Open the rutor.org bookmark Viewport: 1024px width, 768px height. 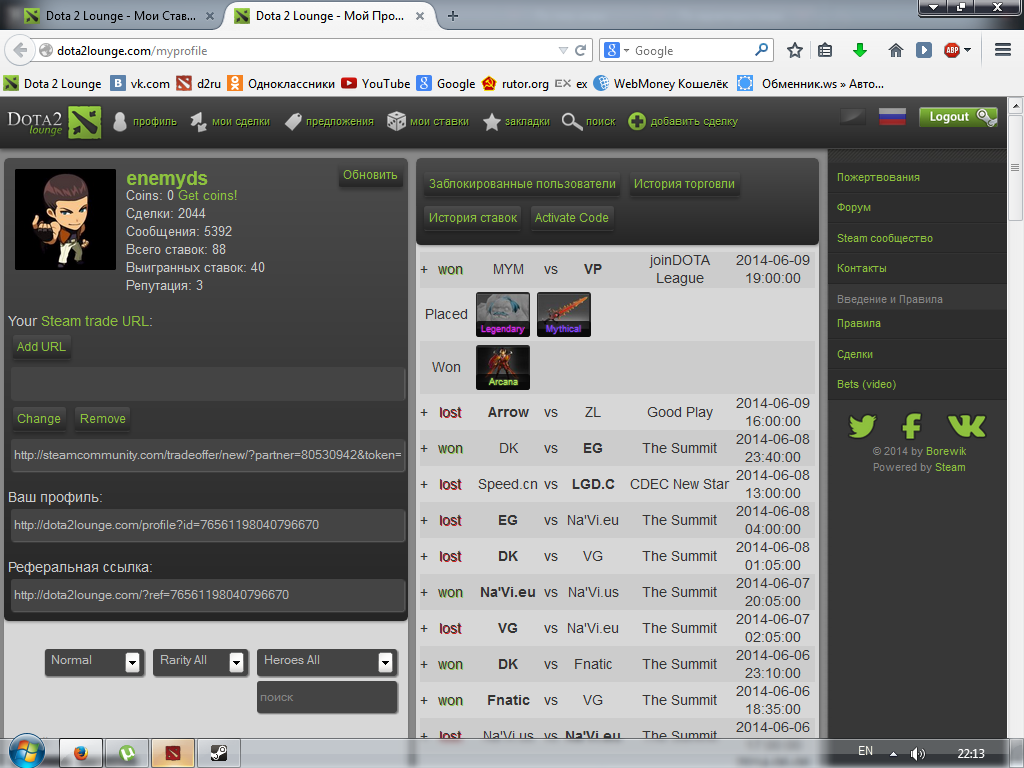click(x=516, y=84)
